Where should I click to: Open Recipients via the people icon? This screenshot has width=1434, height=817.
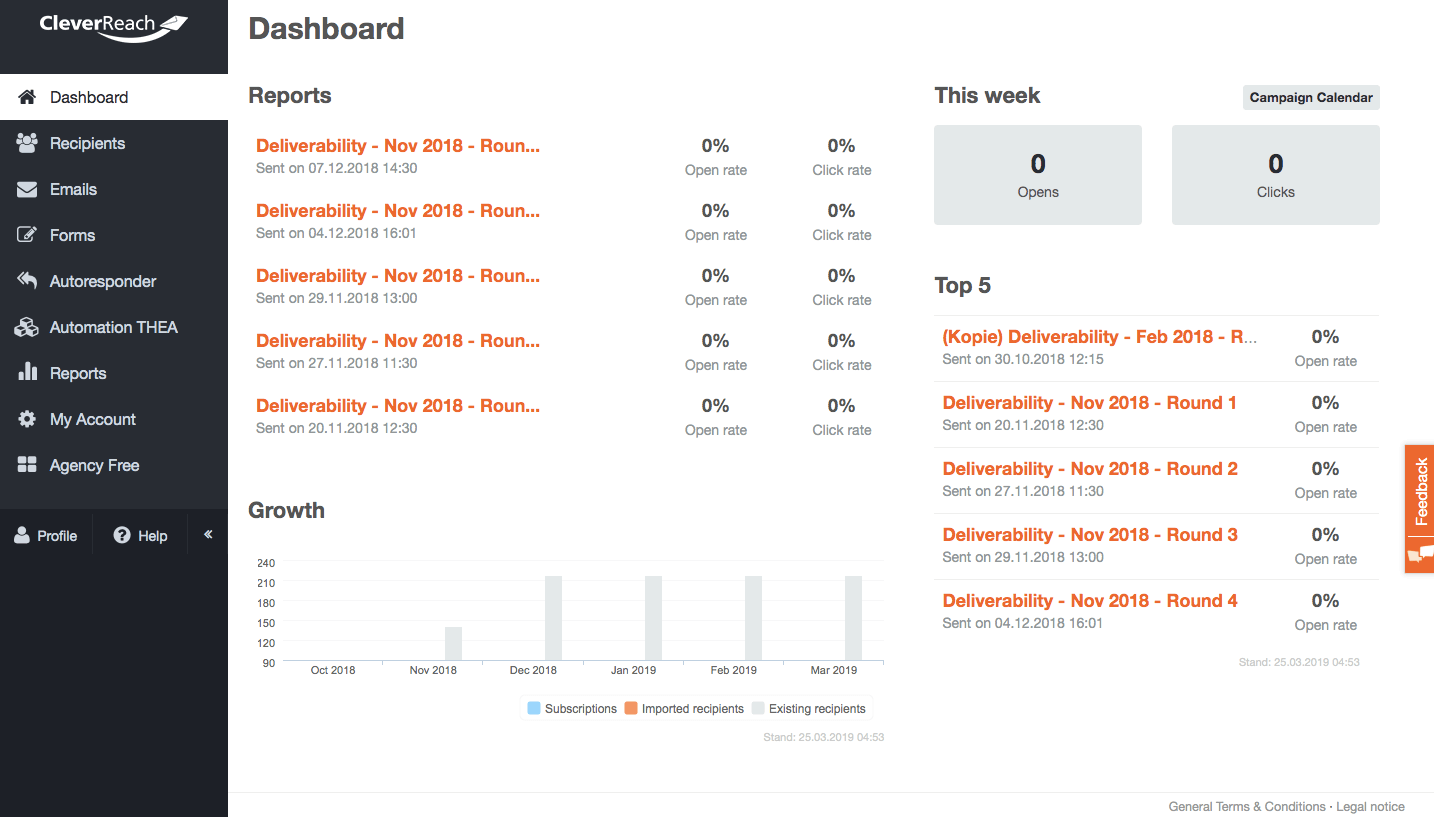coord(27,143)
